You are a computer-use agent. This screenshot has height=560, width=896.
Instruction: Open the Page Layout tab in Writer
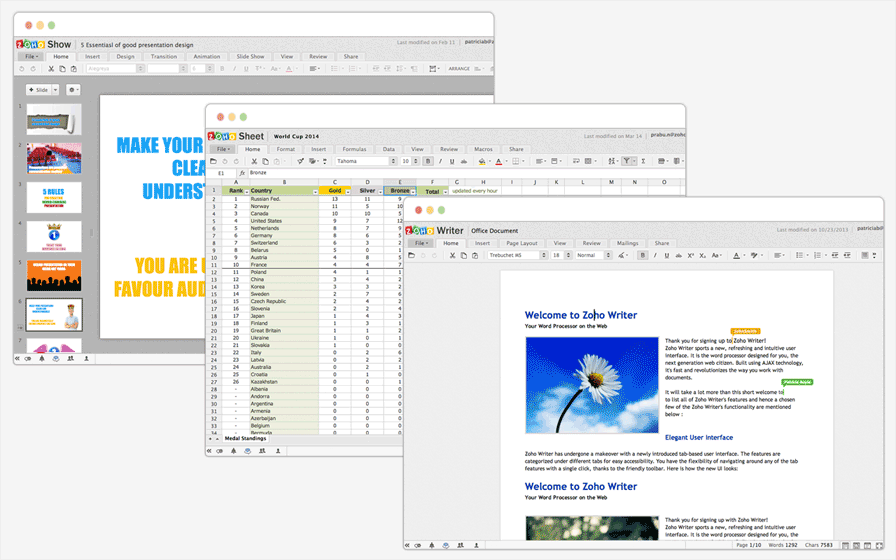click(521, 243)
